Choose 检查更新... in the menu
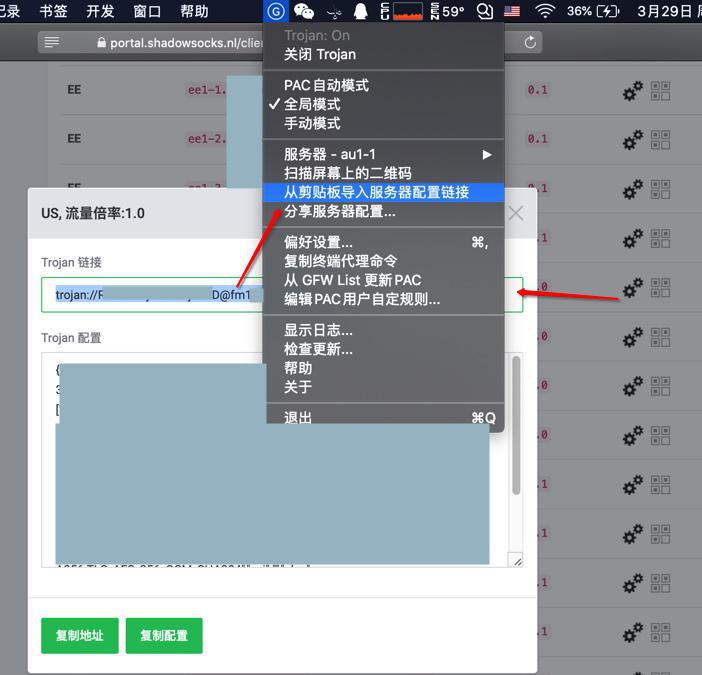 pyautogui.click(x=383, y=349)
